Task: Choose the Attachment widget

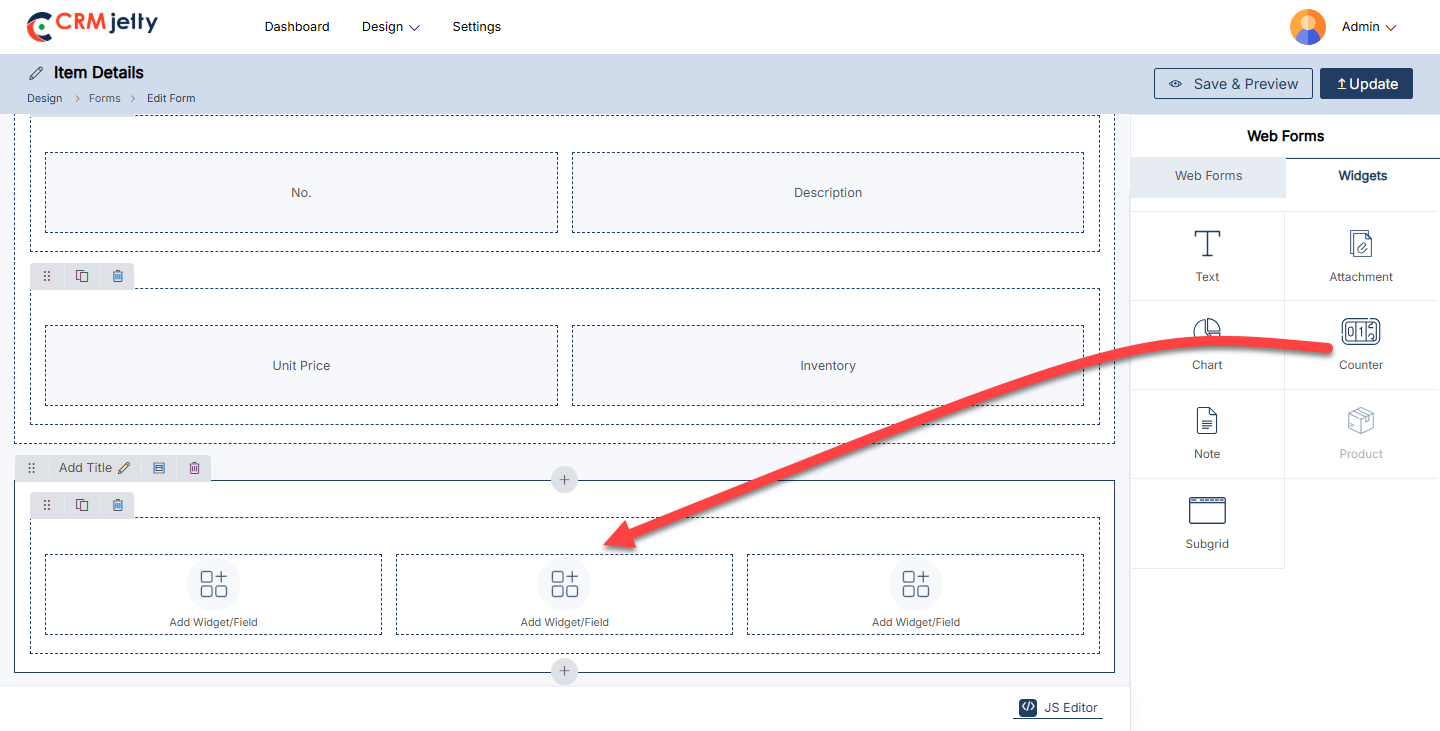Action: coord(1360,255)
